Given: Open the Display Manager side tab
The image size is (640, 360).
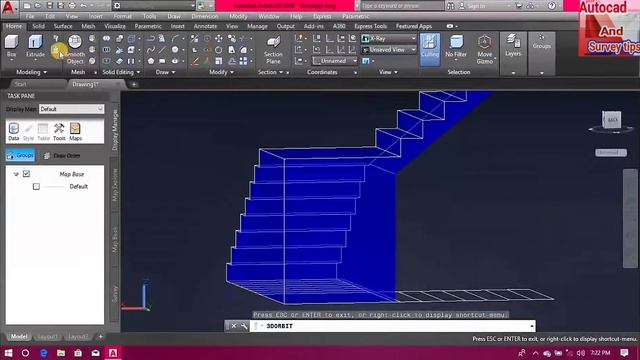Looking at the screenshot, I should pos(115,130).
